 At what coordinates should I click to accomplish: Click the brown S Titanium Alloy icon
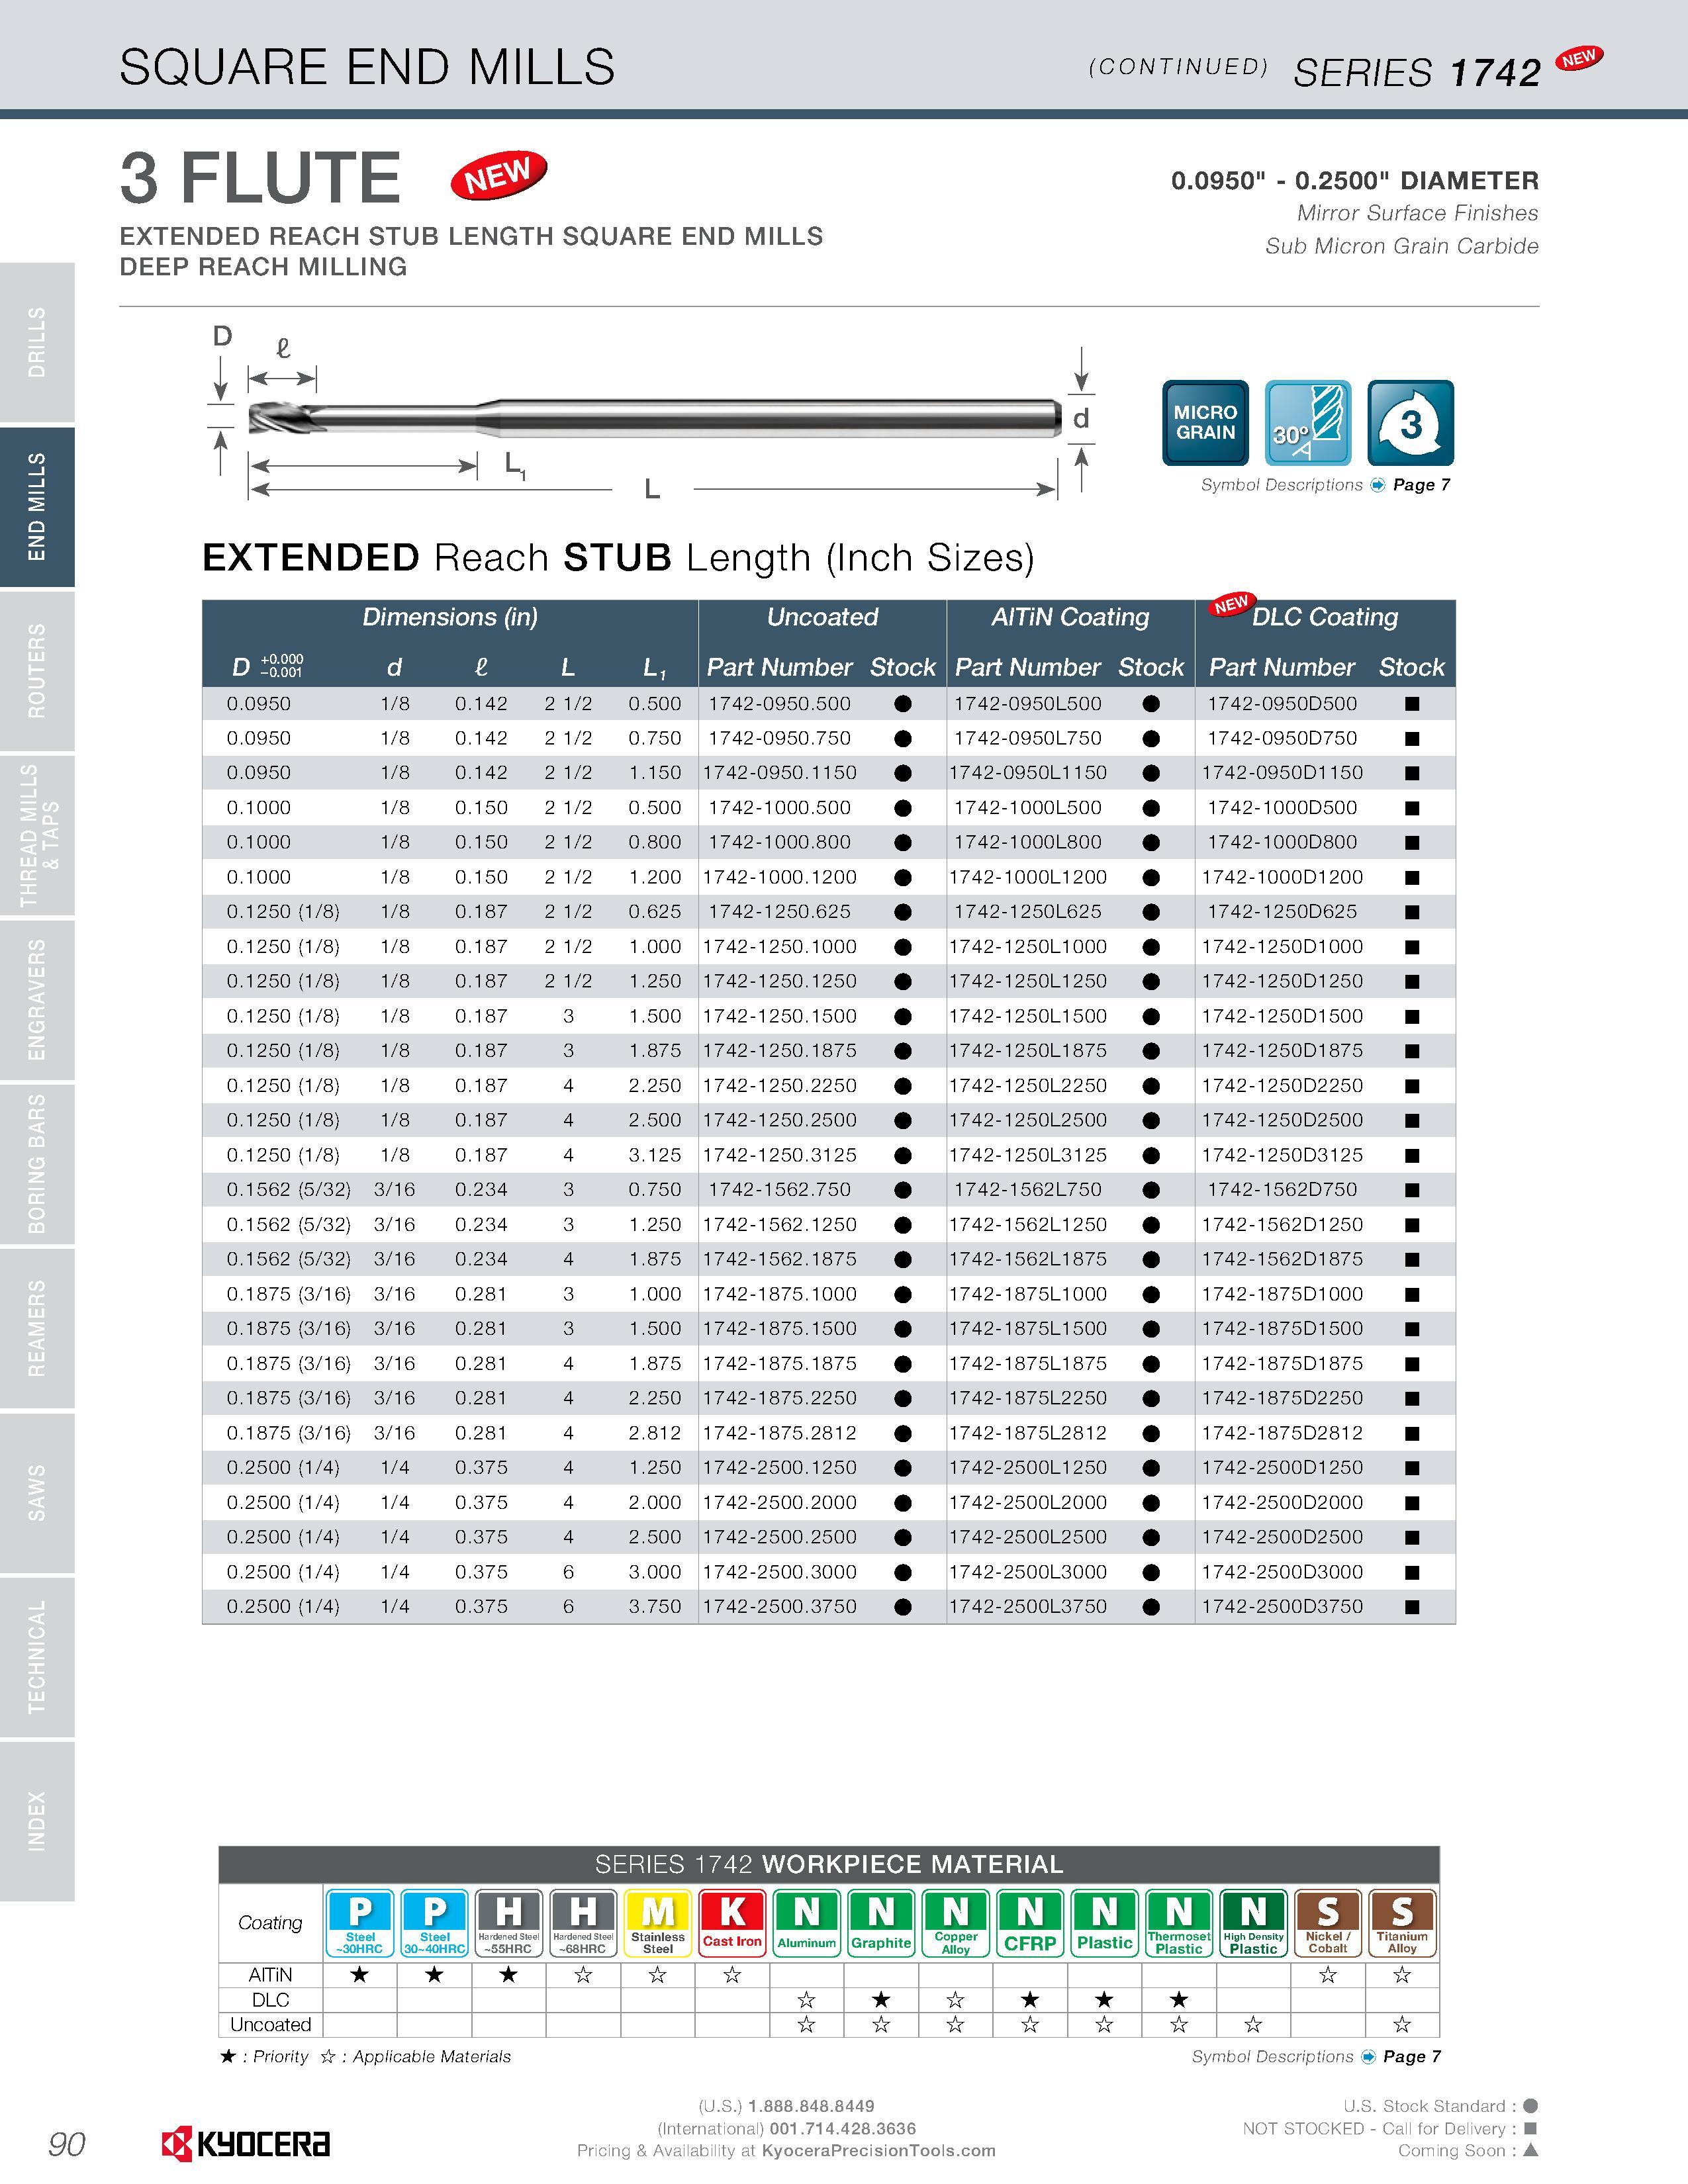(1402, 1922)
